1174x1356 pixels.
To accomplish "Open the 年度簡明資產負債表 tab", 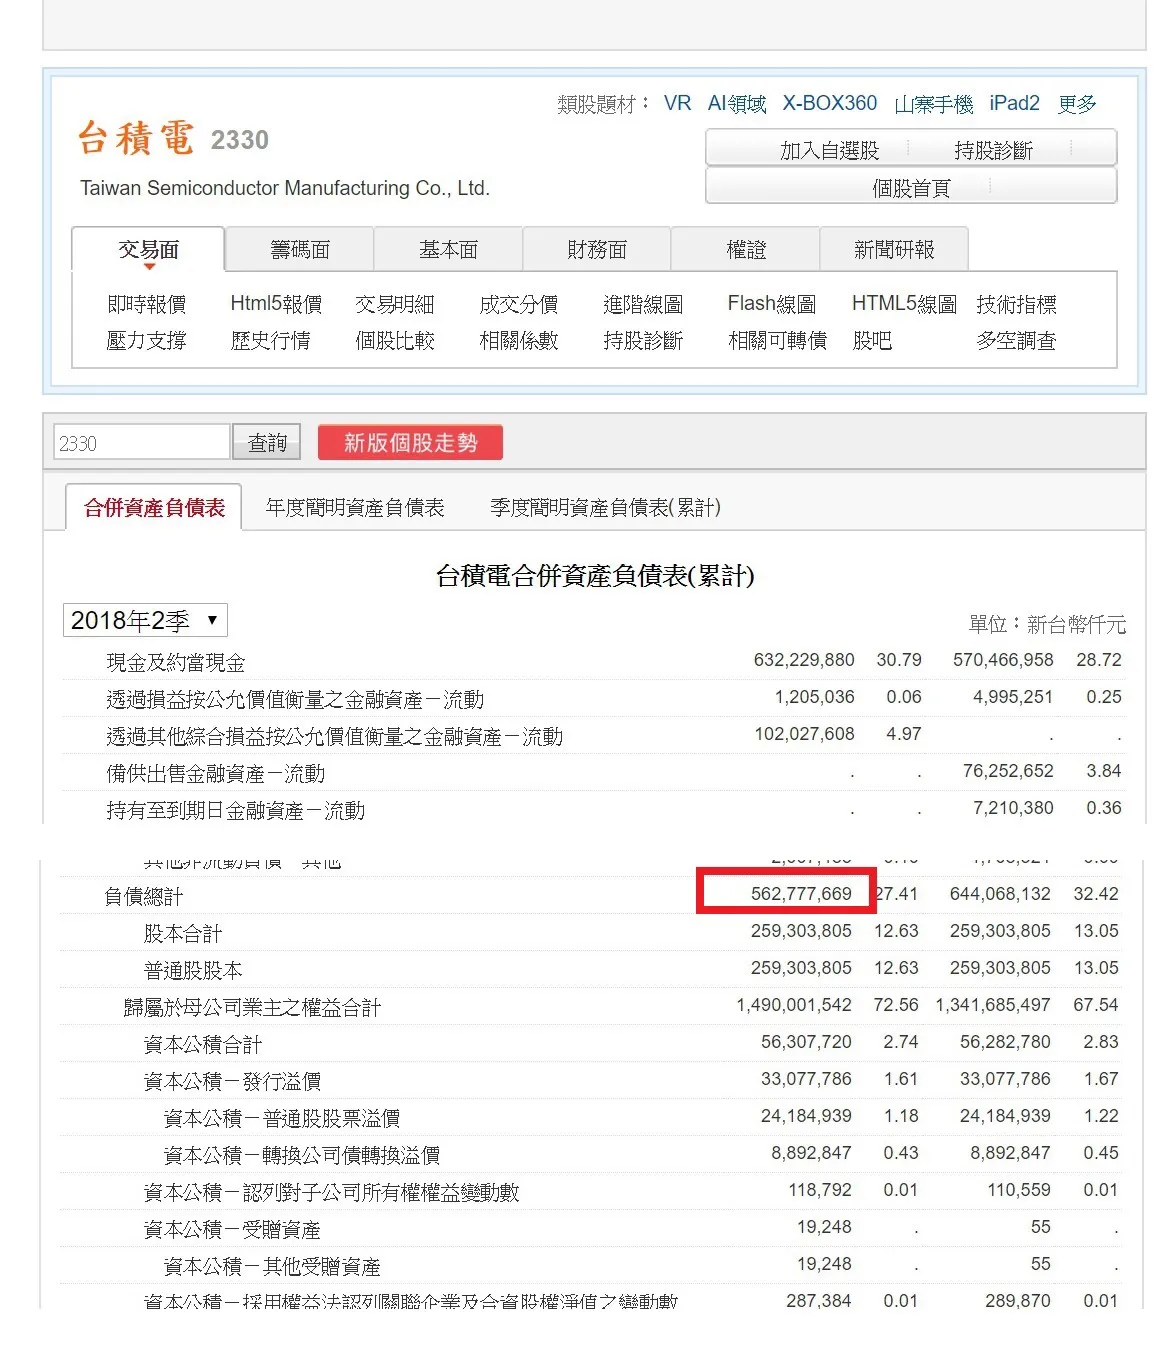I will click(355, 508).
